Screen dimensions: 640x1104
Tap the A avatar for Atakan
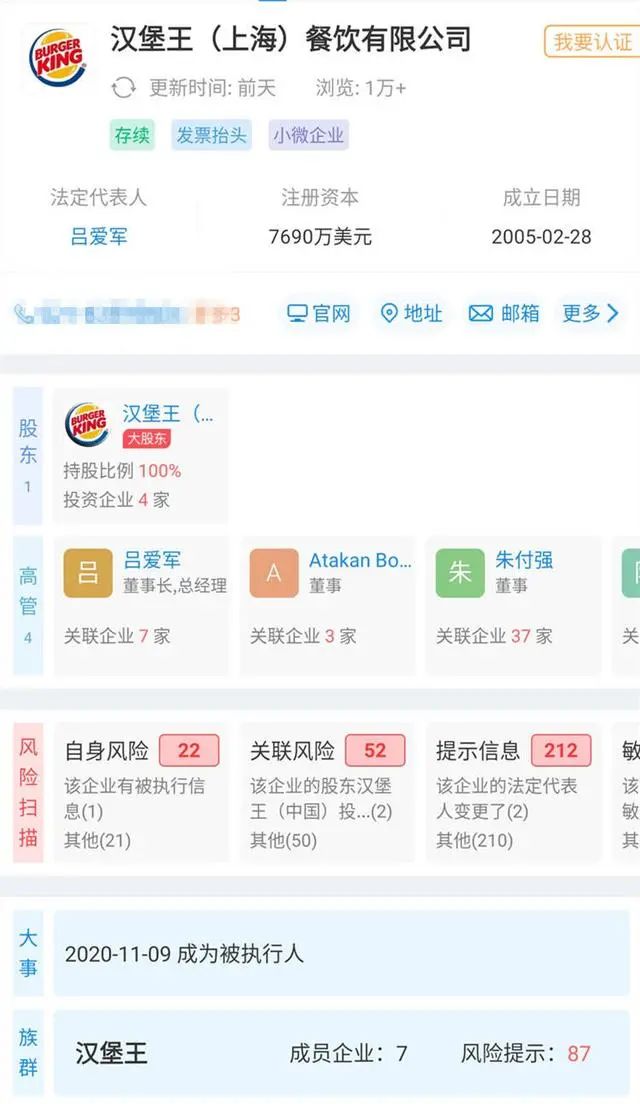[x=274, y=573]
